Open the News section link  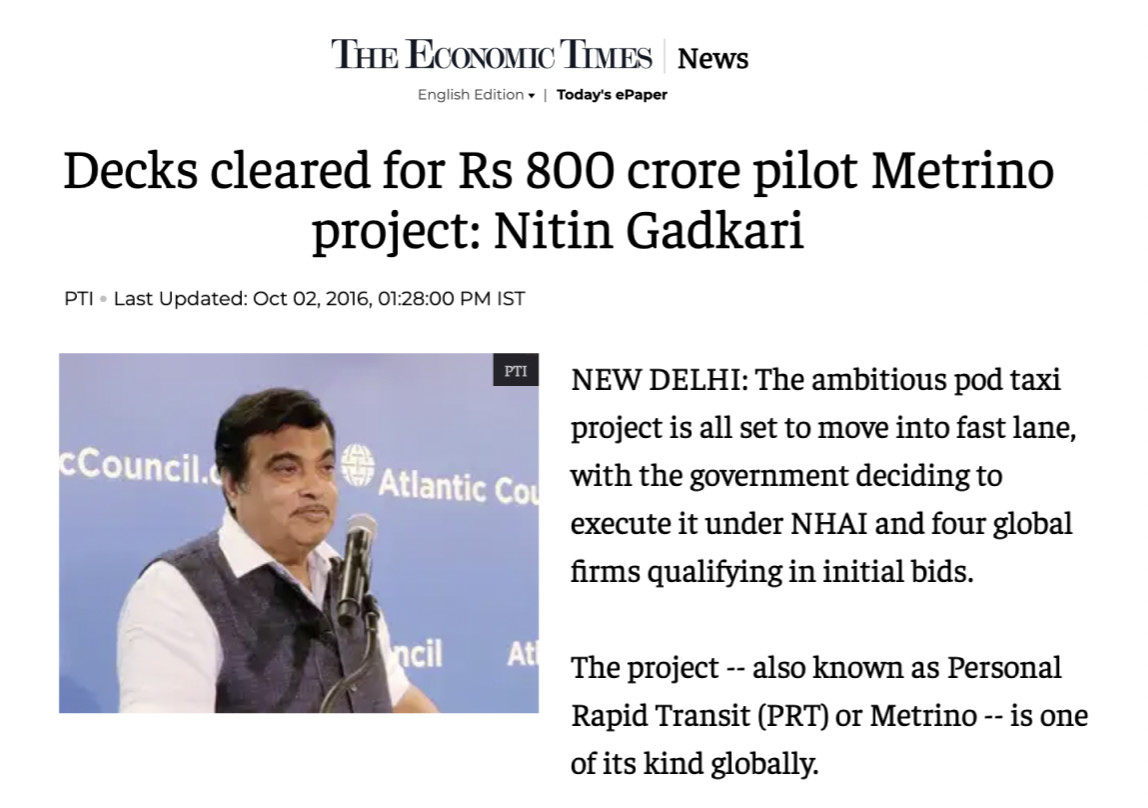click(x=713, y=59)
